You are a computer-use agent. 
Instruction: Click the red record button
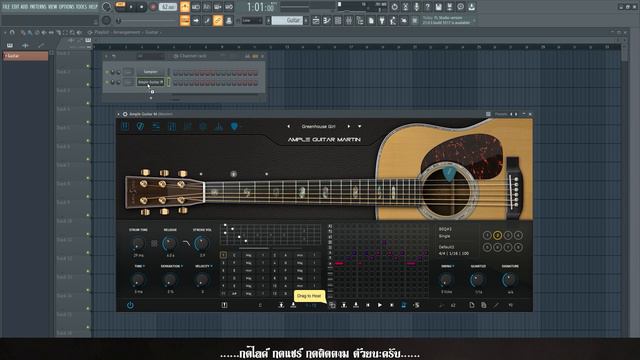pyautogui.click(x=153, y=7)
